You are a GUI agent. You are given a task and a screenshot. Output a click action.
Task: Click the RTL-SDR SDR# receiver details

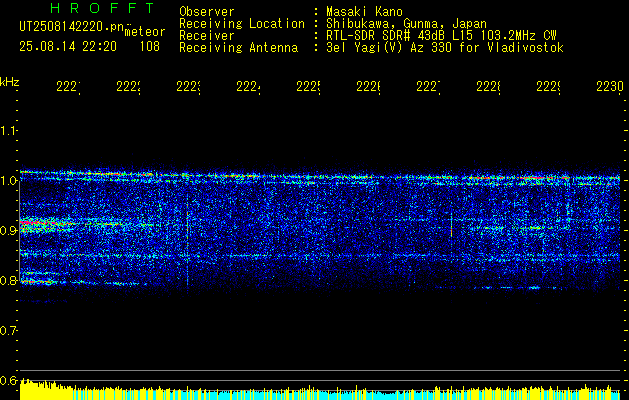pos(441,36)
